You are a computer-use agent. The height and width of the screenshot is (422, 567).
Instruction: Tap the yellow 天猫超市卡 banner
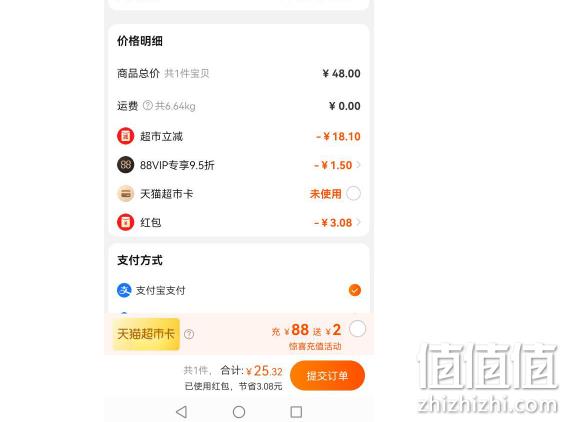tap(146, 334)
